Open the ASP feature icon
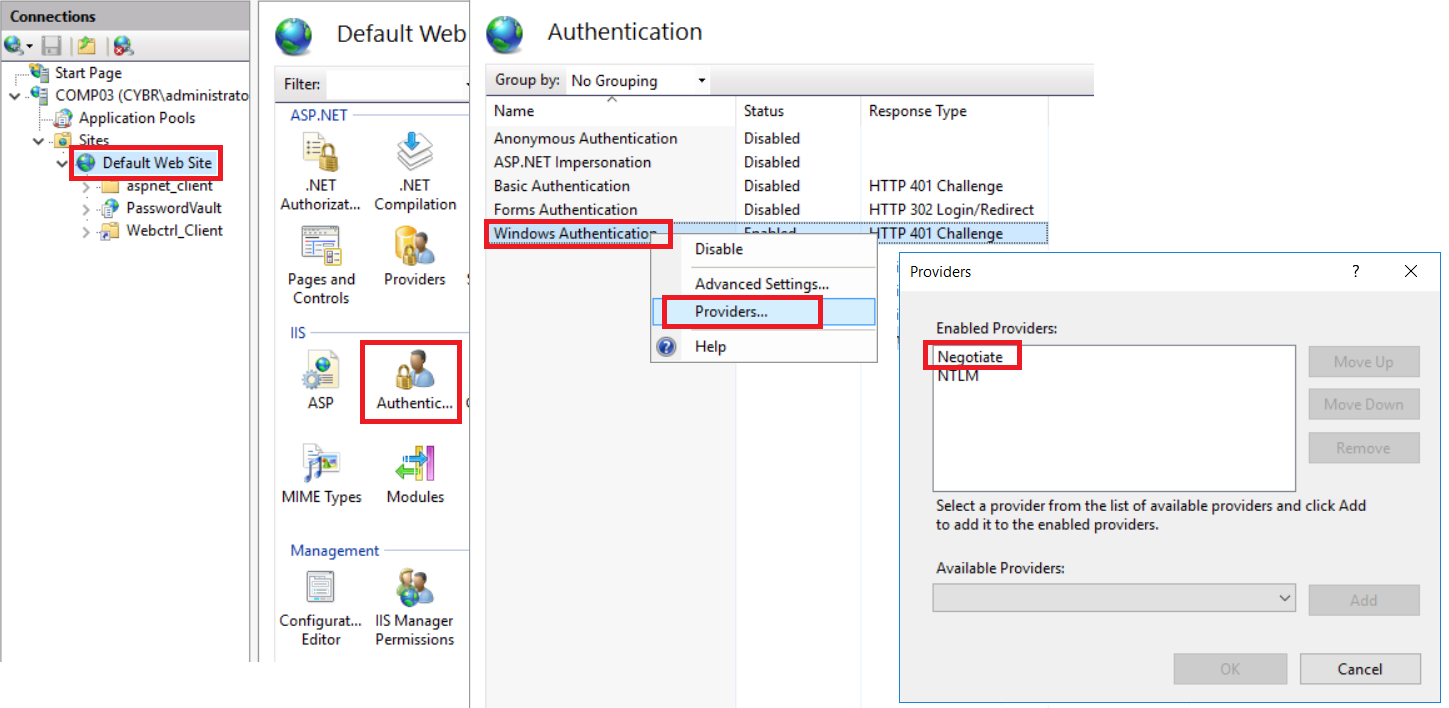 click(x=320, y=380)
